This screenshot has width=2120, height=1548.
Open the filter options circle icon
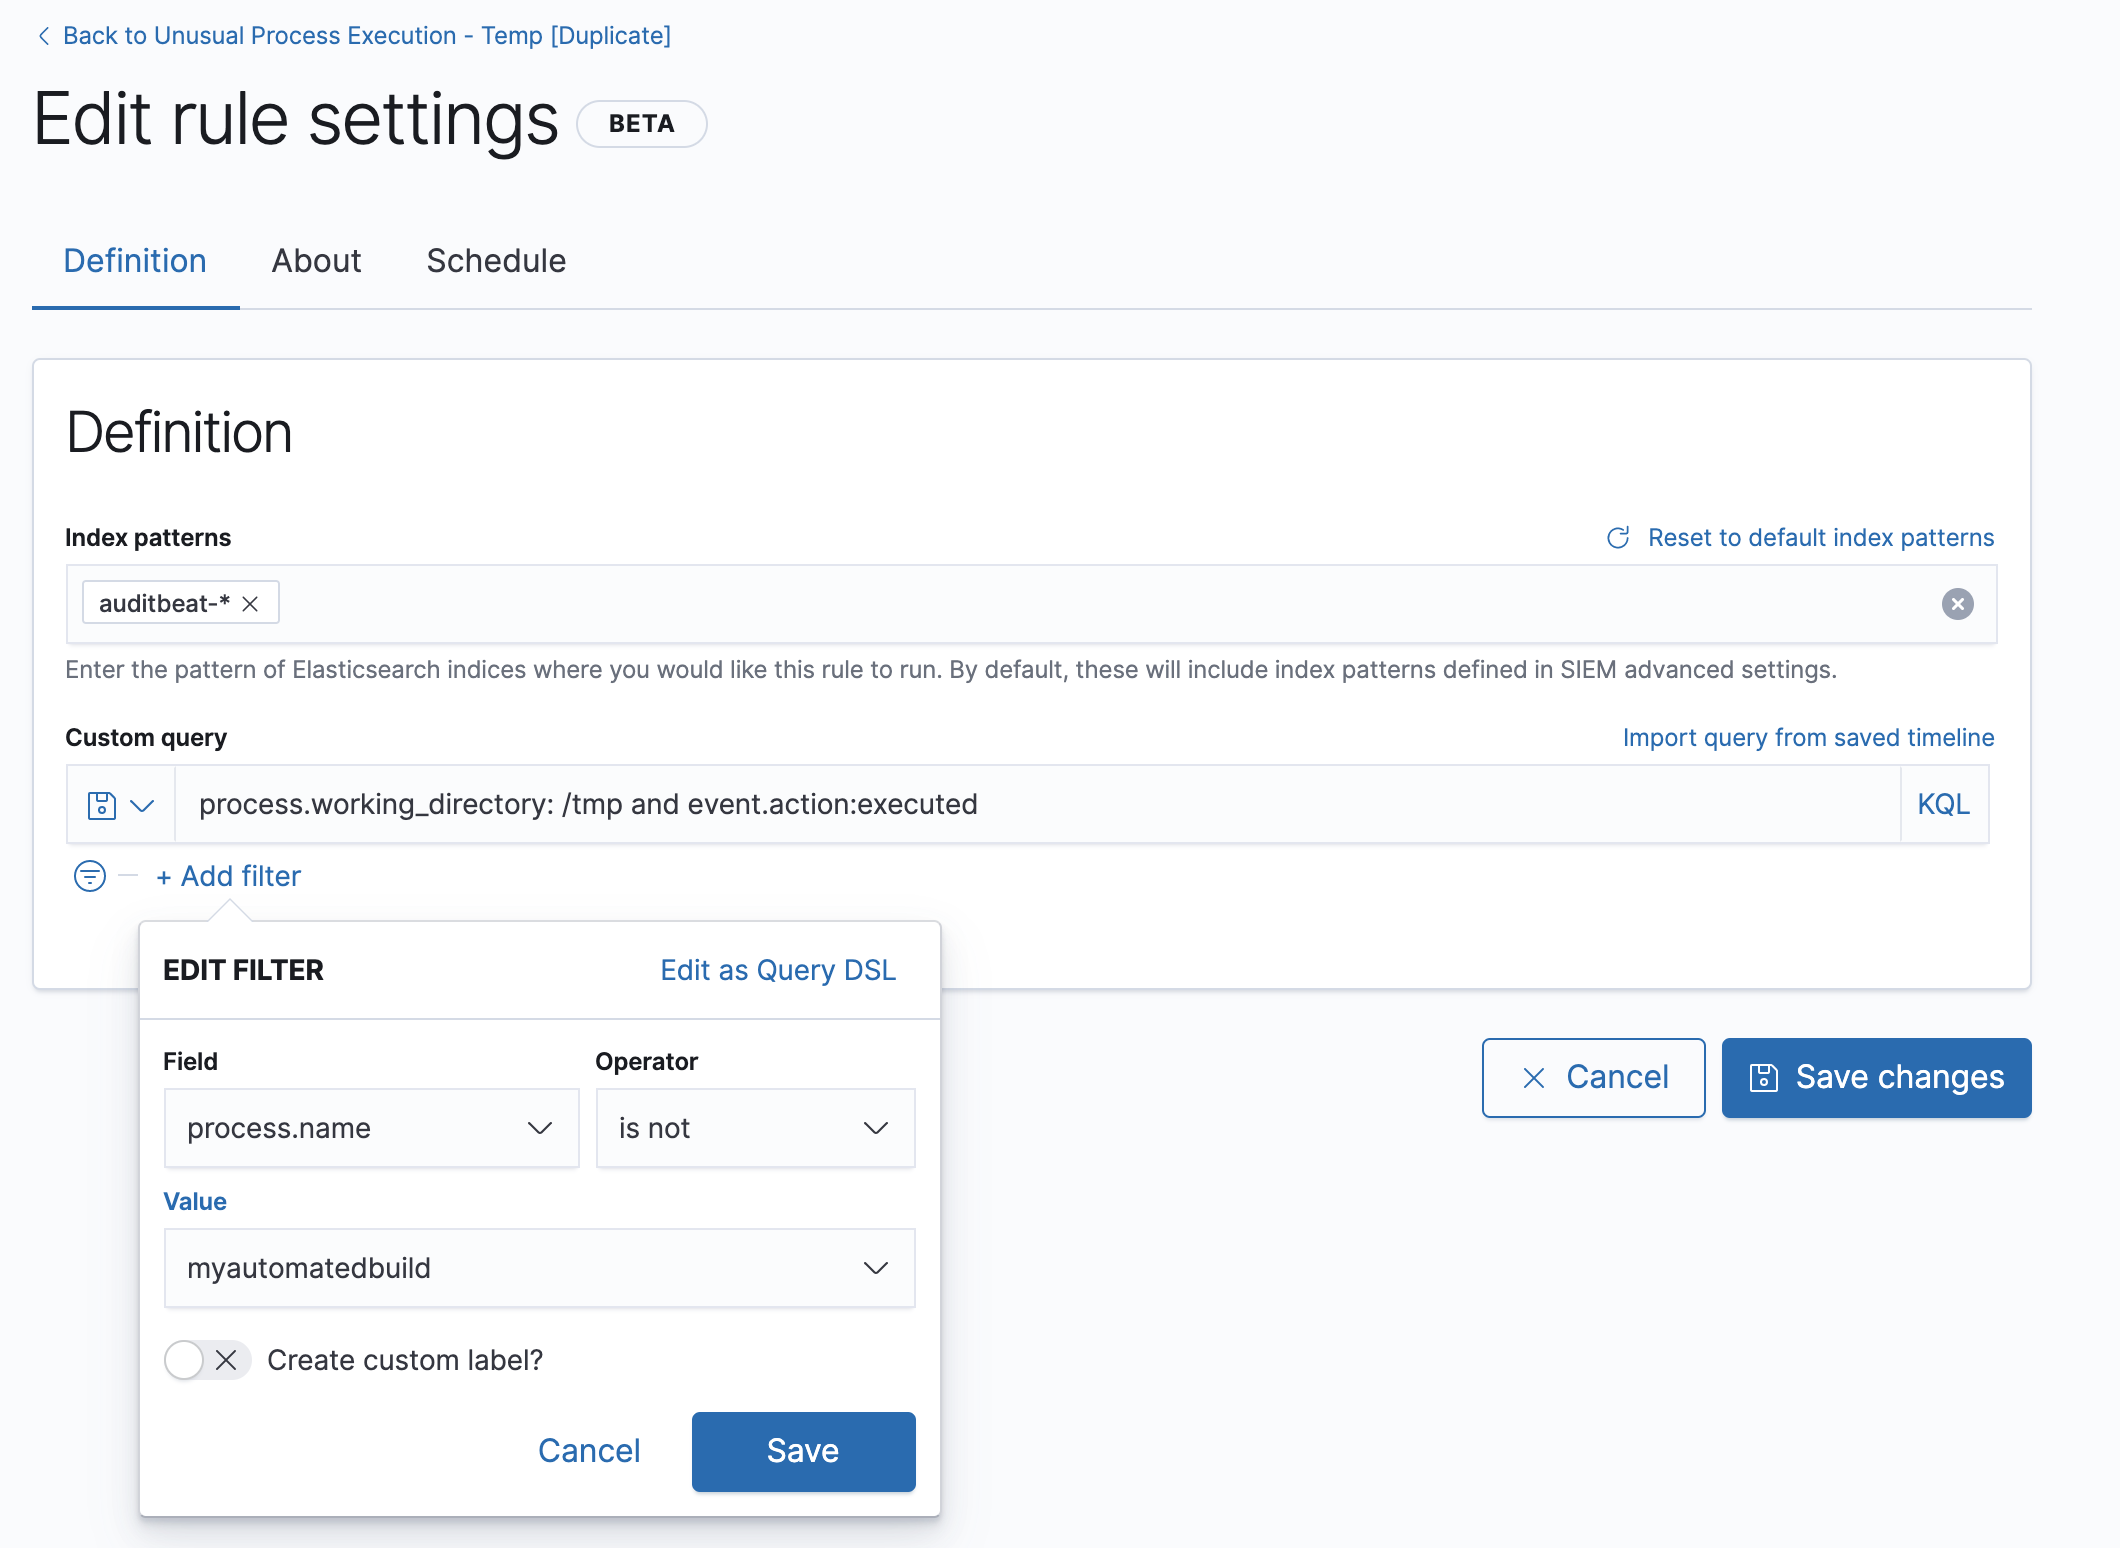point(90,876)
